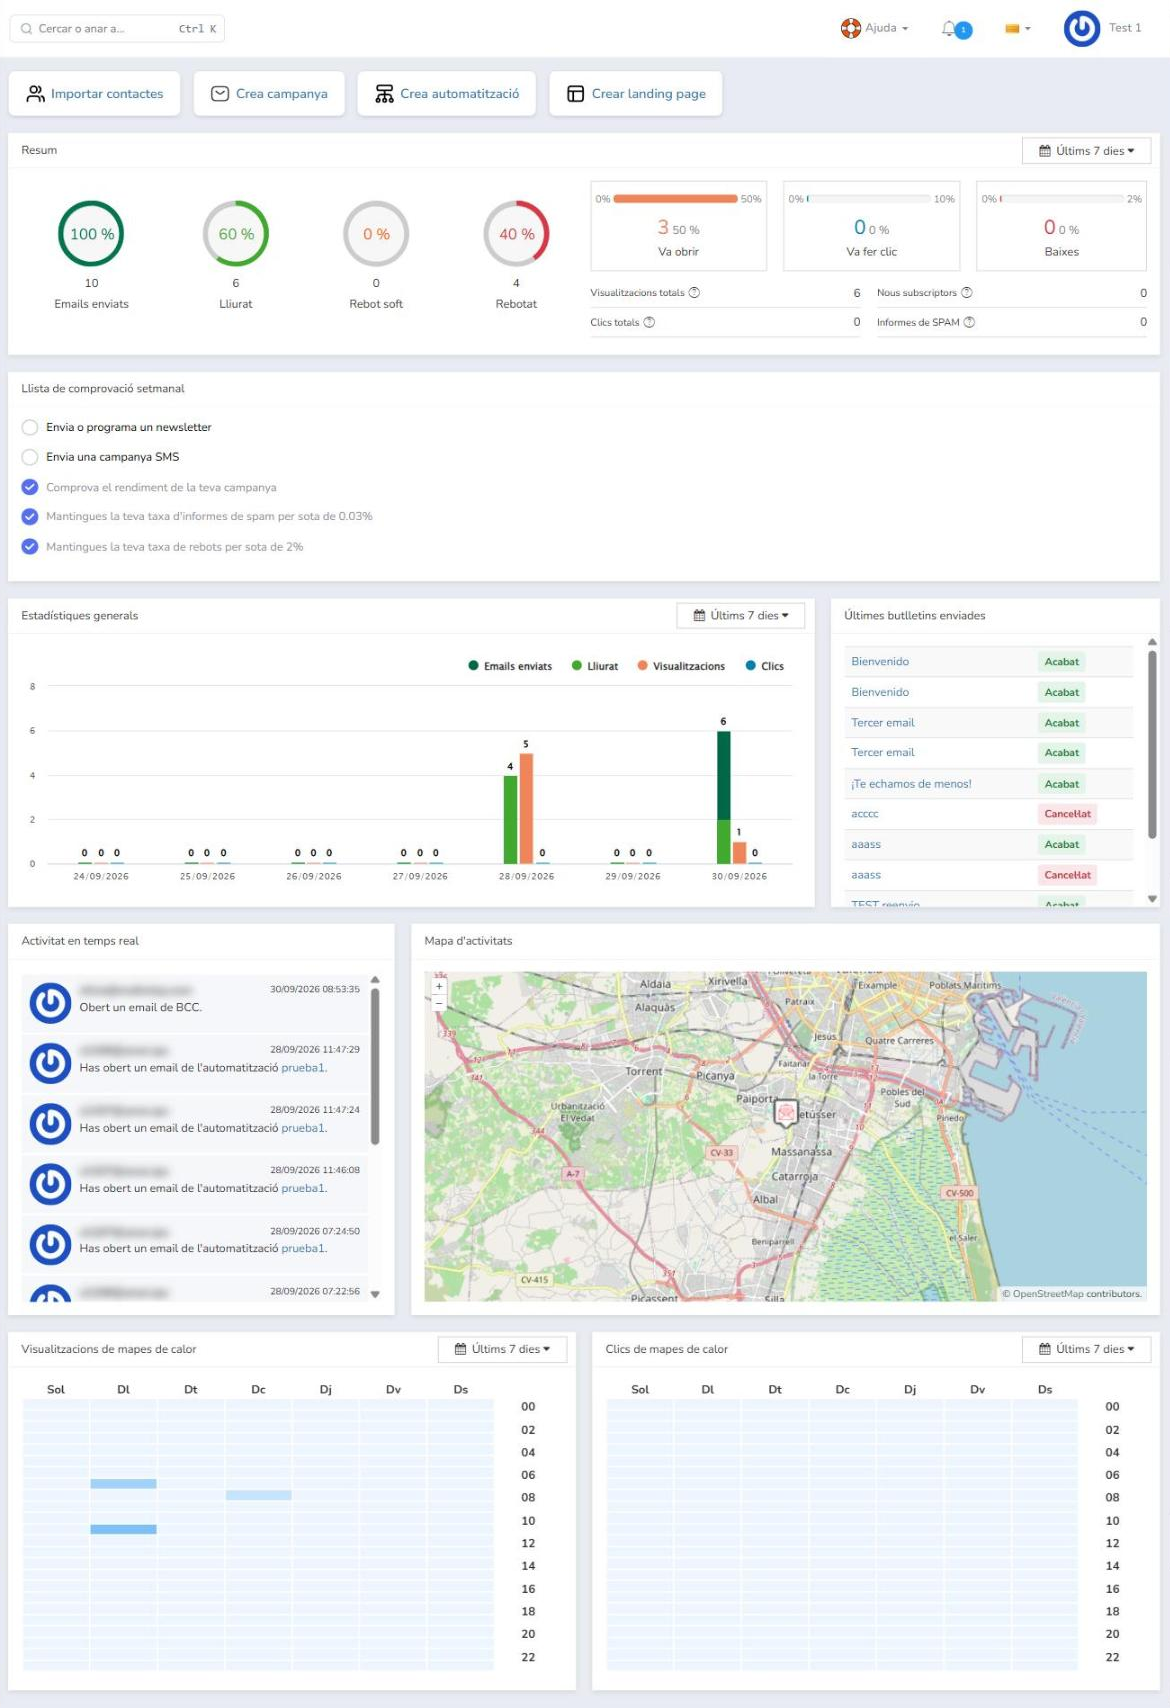Image resolution: width=1170 pixels, height=1708 pixels.
Task: Click the Ajuda lifebuoy icon
Action: coord(850,28)
